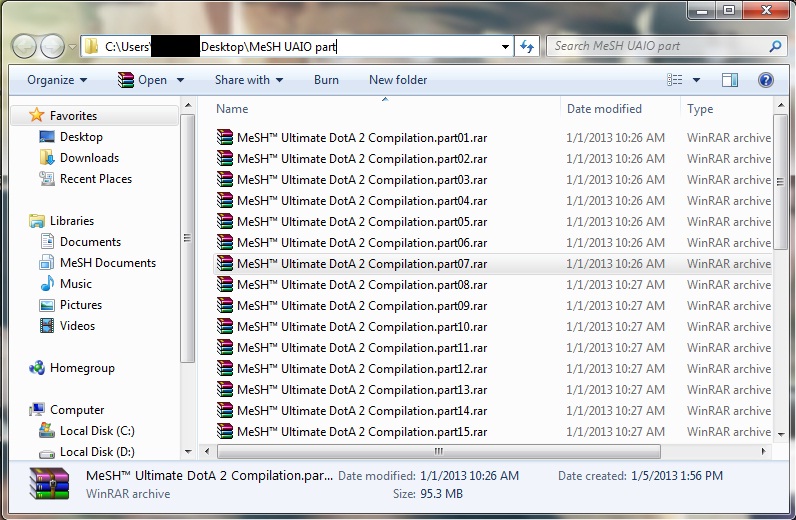Click the Burn toolbar button
Viewport: 796px width, 520px height.
[x=326, y=80]
